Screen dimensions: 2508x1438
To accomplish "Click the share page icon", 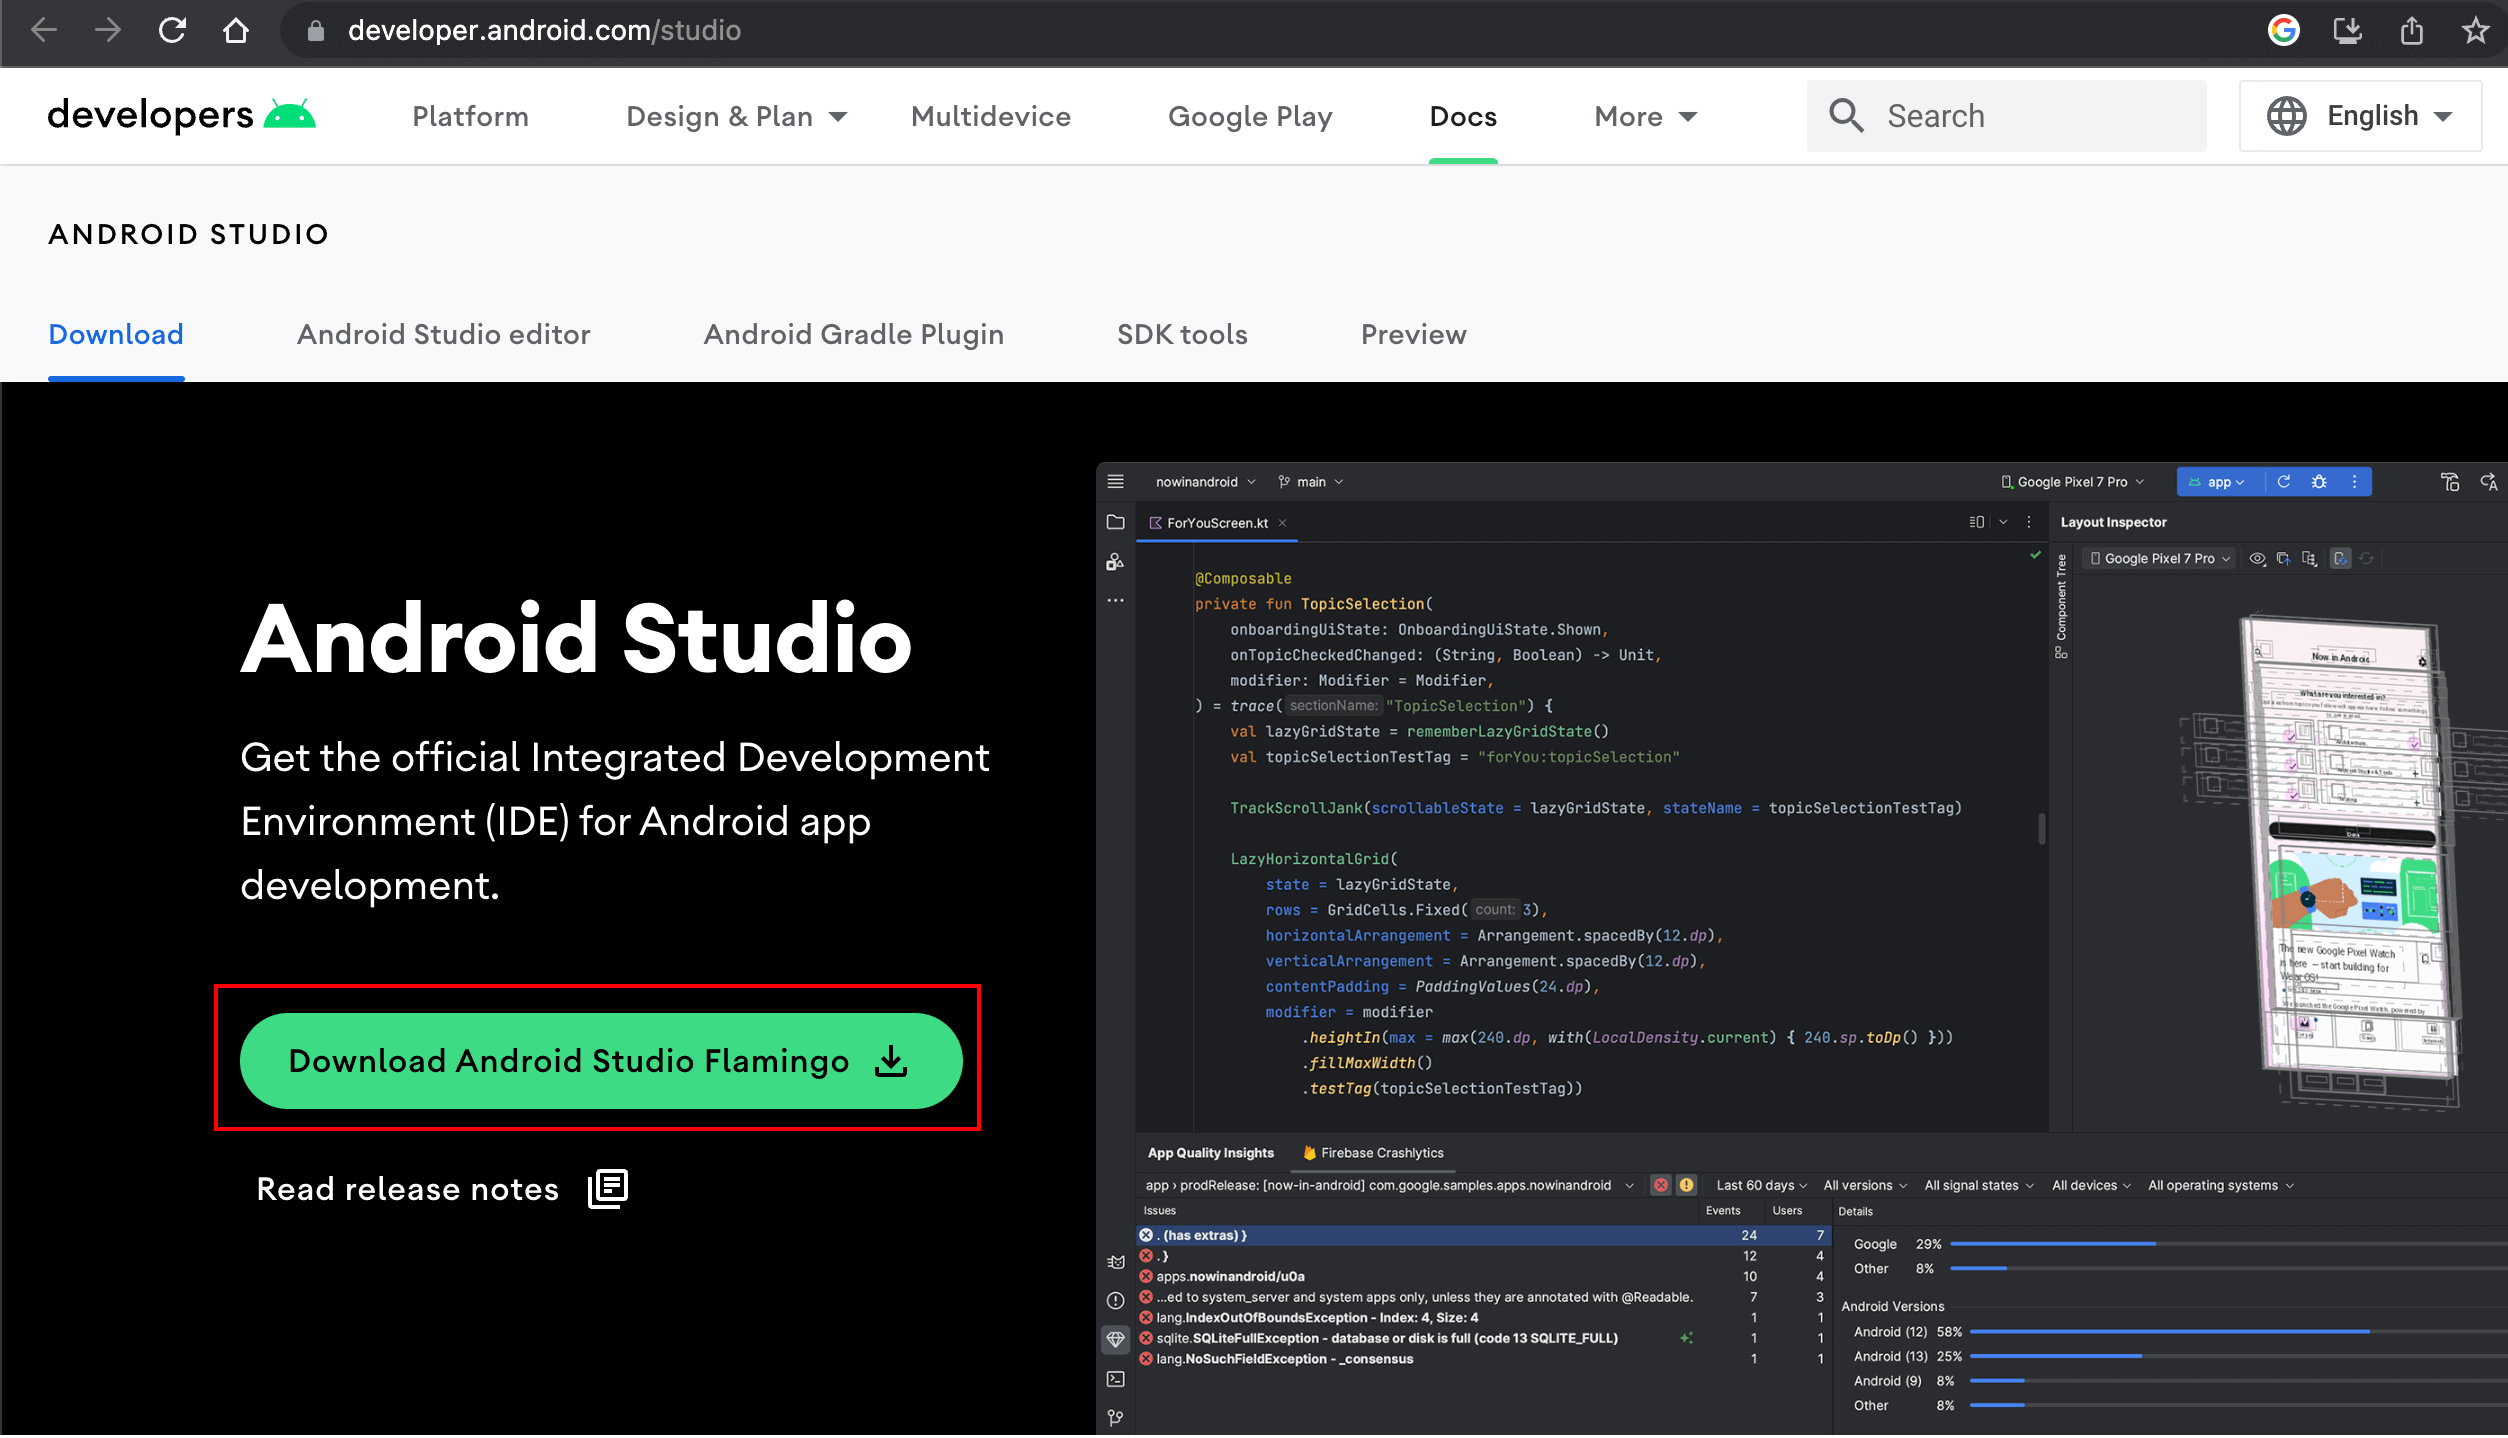I will [x=2411, y=30].
